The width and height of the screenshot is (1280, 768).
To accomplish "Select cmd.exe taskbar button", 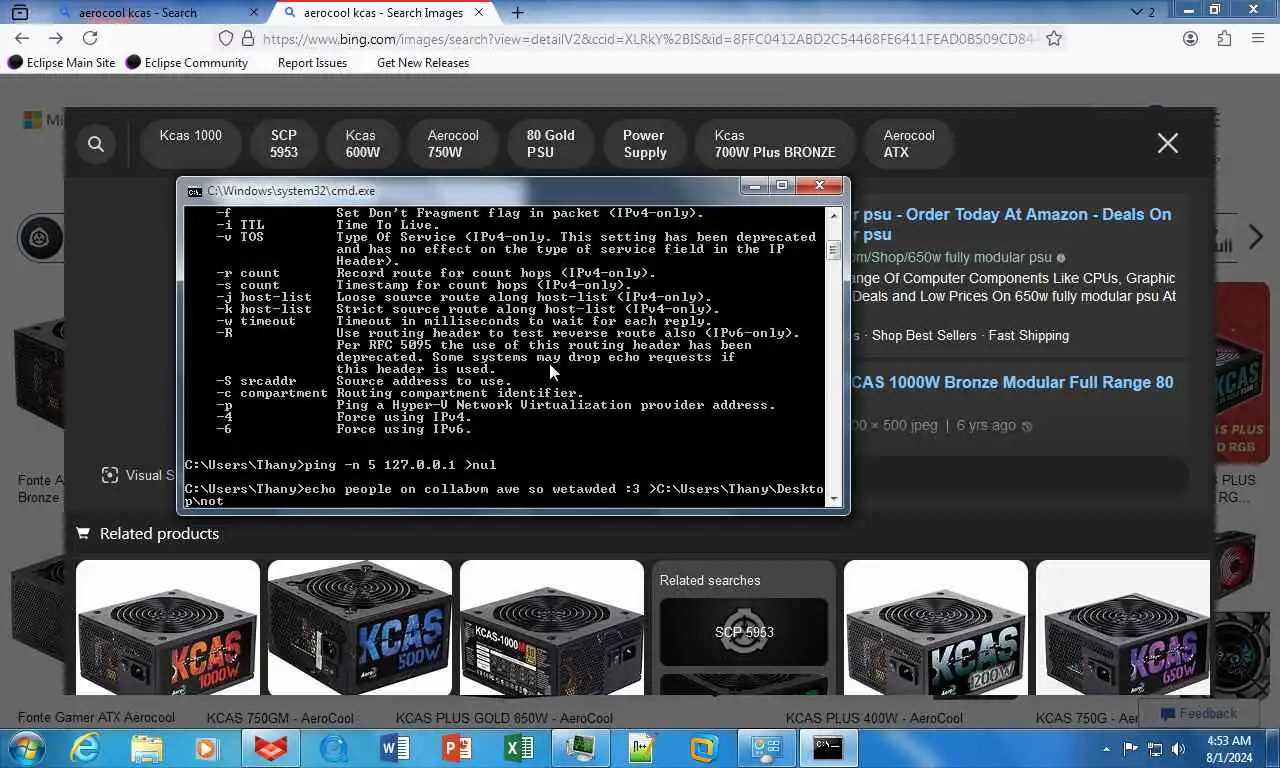I will [827, 748].
